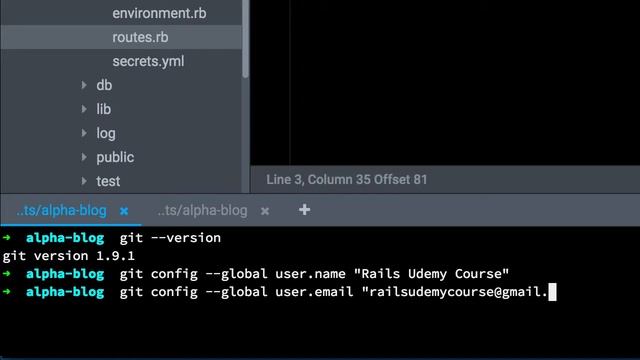
Task: Select the test folder label
Action: tap(108, 181)
